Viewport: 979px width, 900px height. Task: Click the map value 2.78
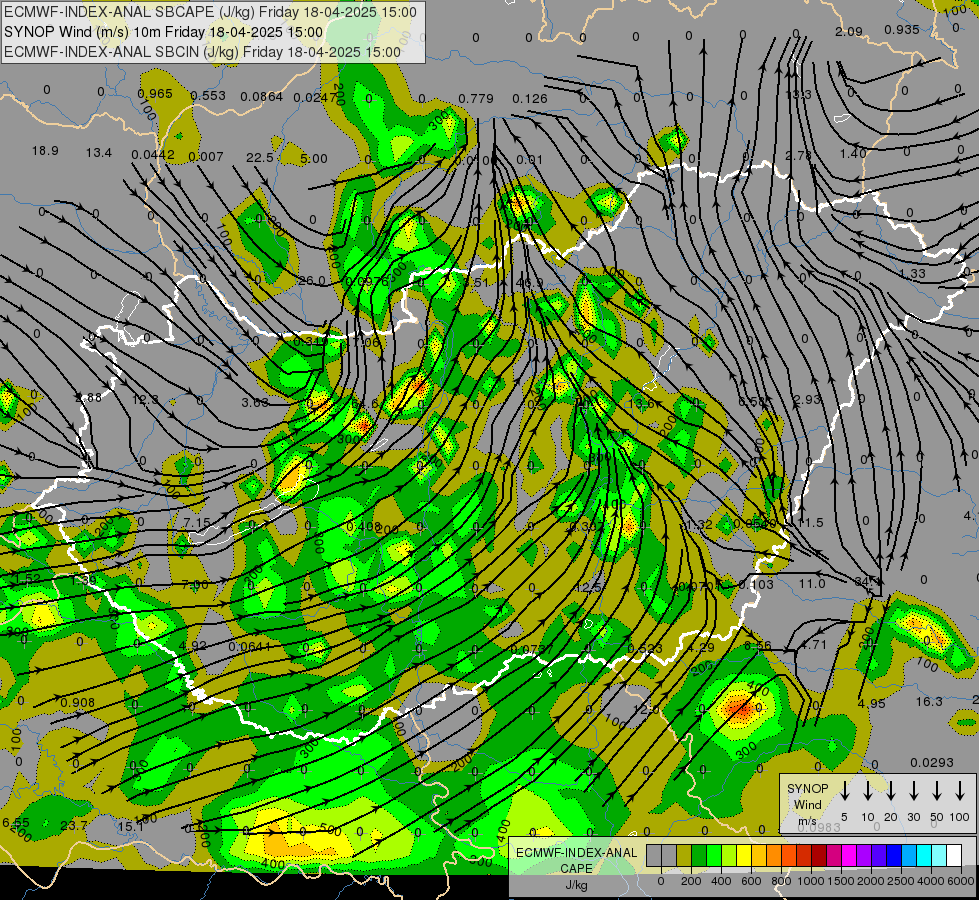[x=798, y=155]
